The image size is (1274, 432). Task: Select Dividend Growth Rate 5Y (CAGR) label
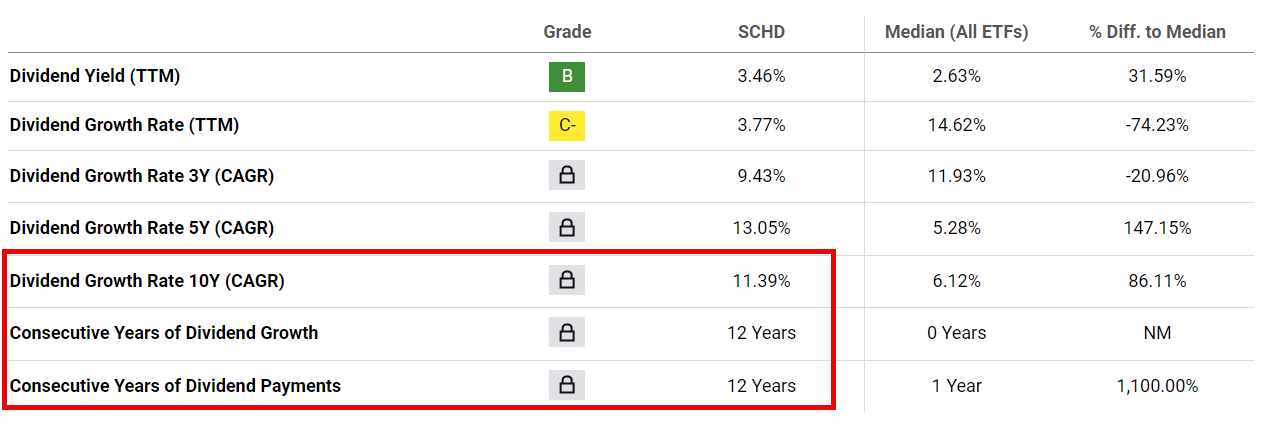[x=142, y=228]
